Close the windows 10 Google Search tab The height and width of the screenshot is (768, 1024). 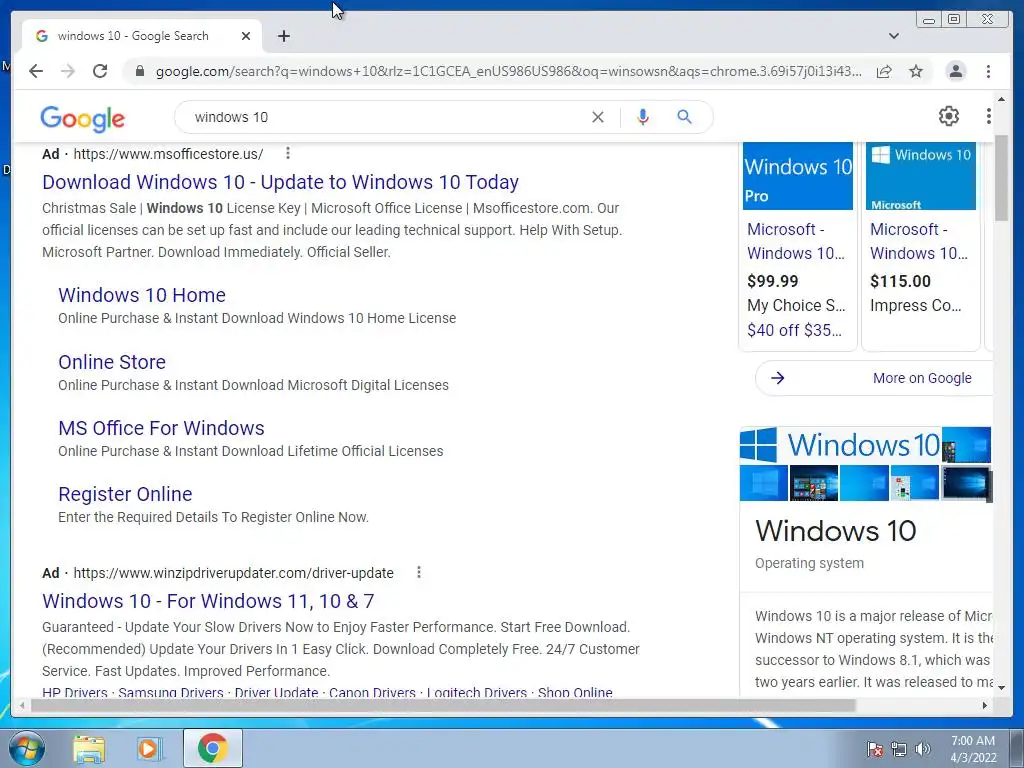[246, 36]
